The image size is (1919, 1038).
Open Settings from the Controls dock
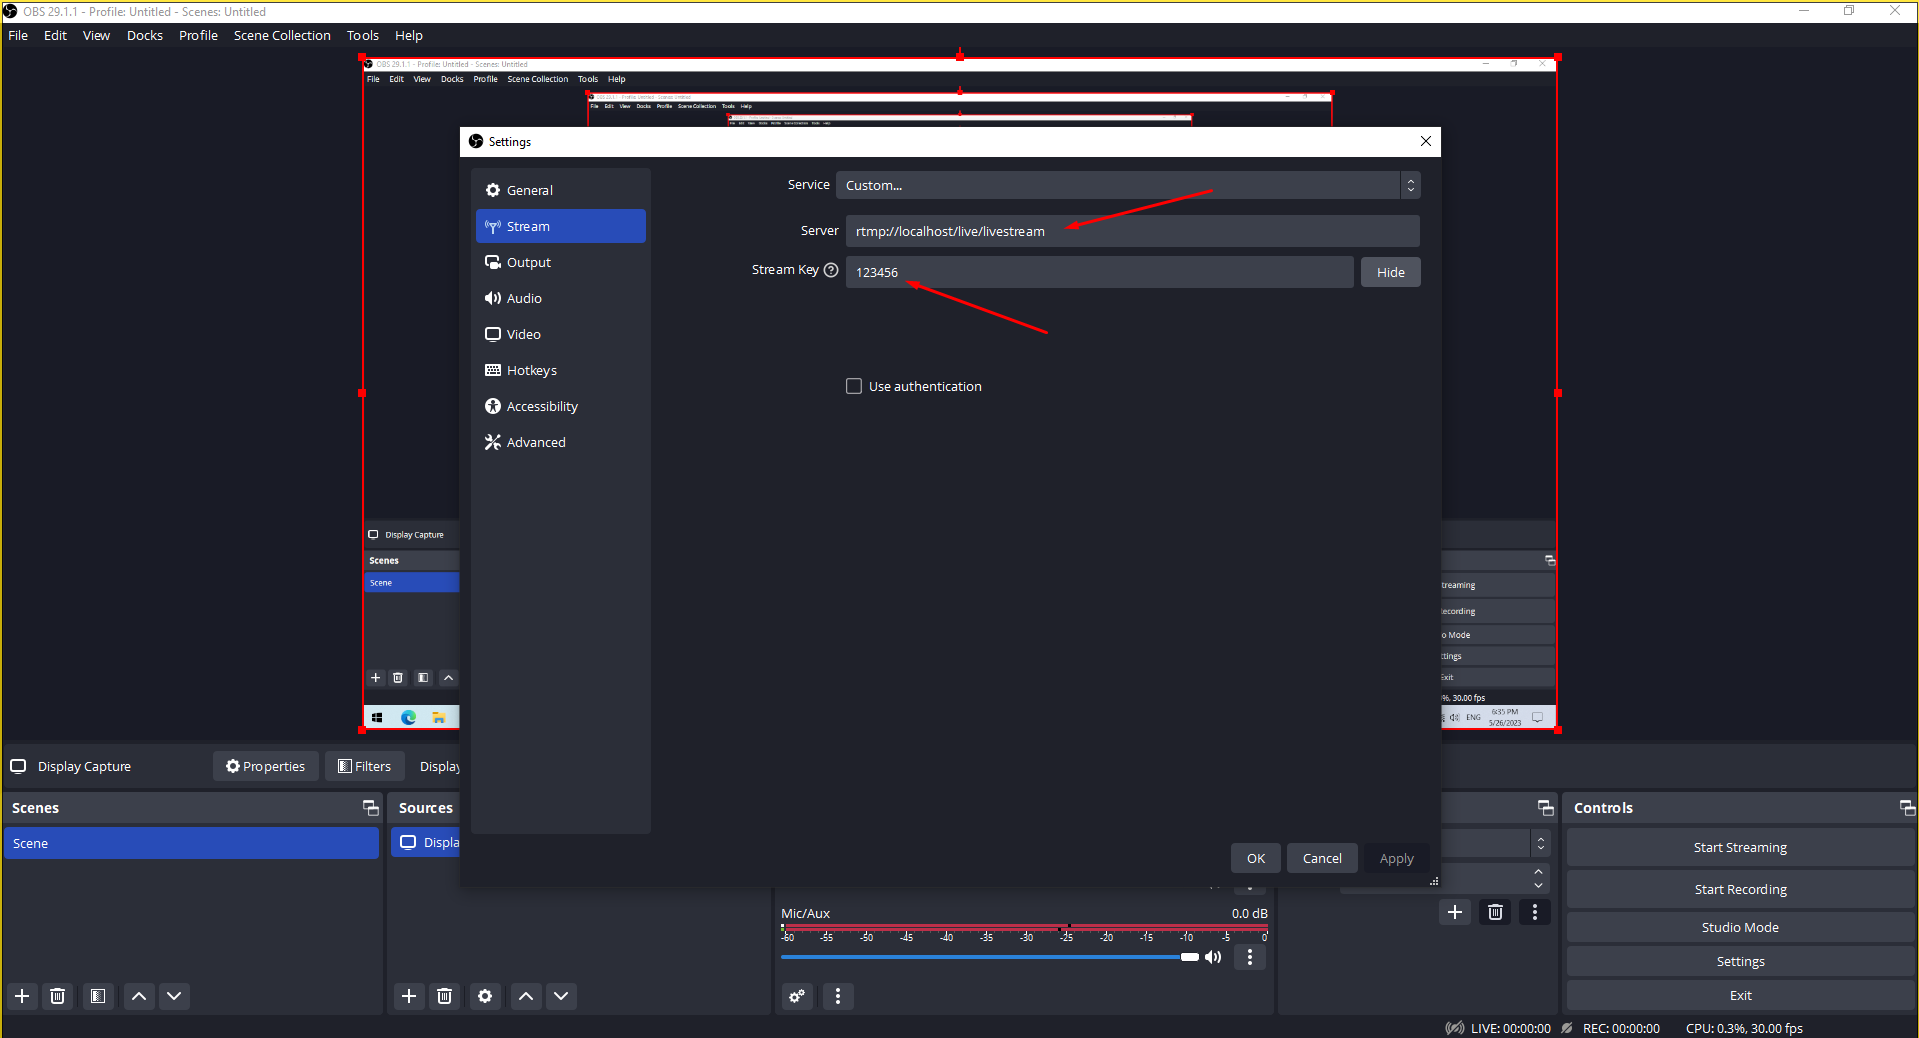point(1740,961)
